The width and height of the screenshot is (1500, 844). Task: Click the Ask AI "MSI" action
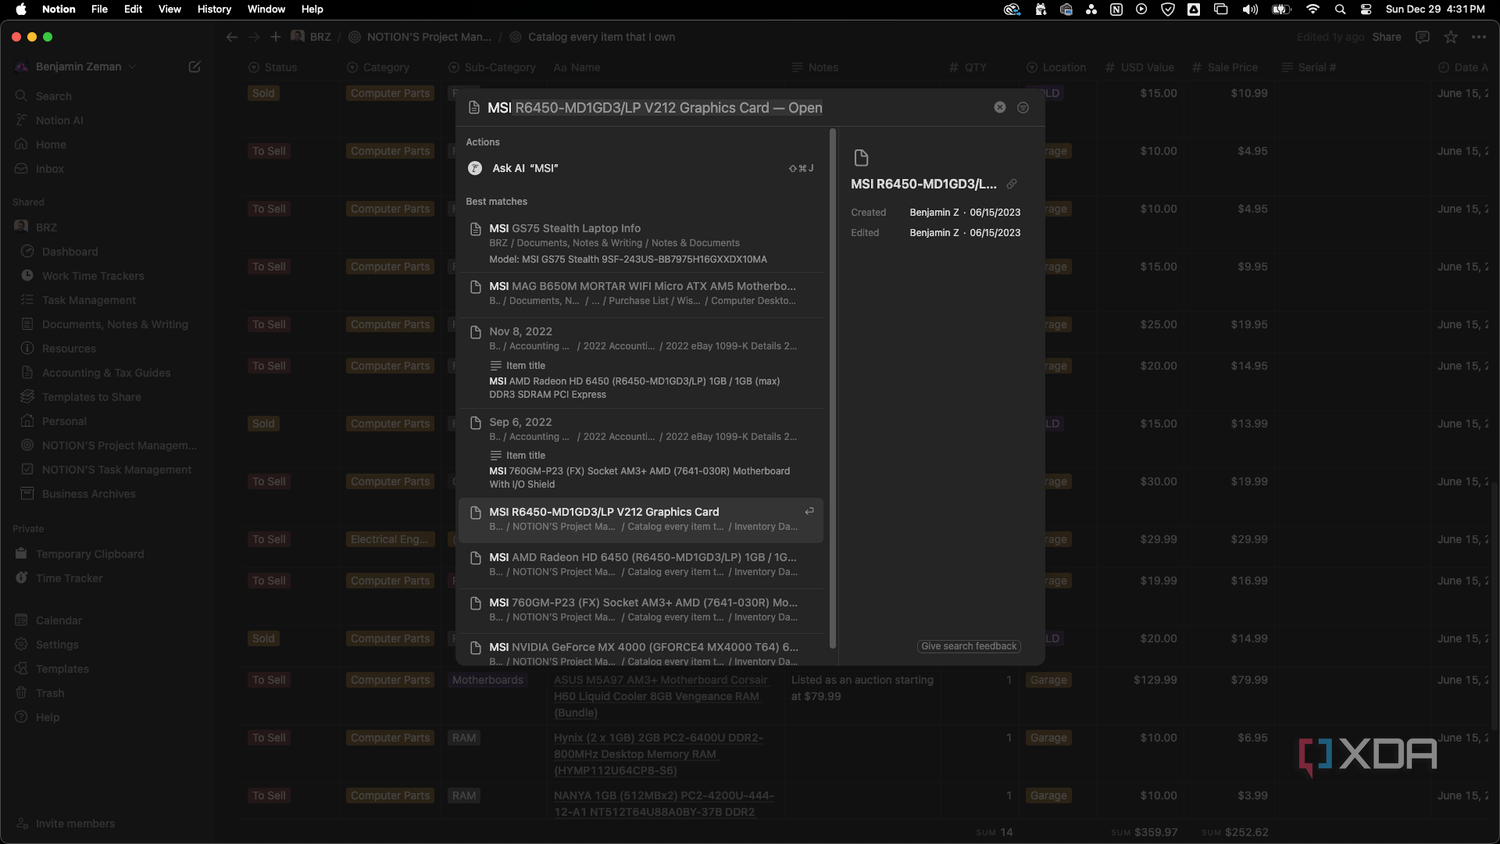640,168
